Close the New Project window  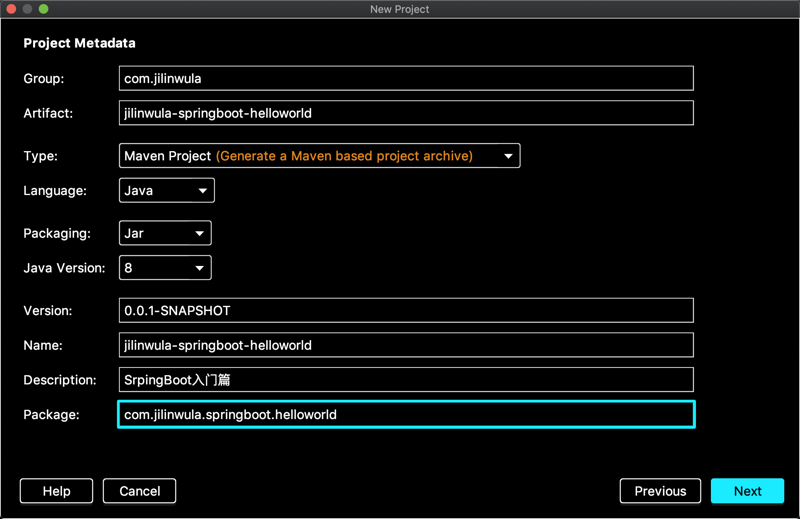pyautogui.click(x=11, y=9)
